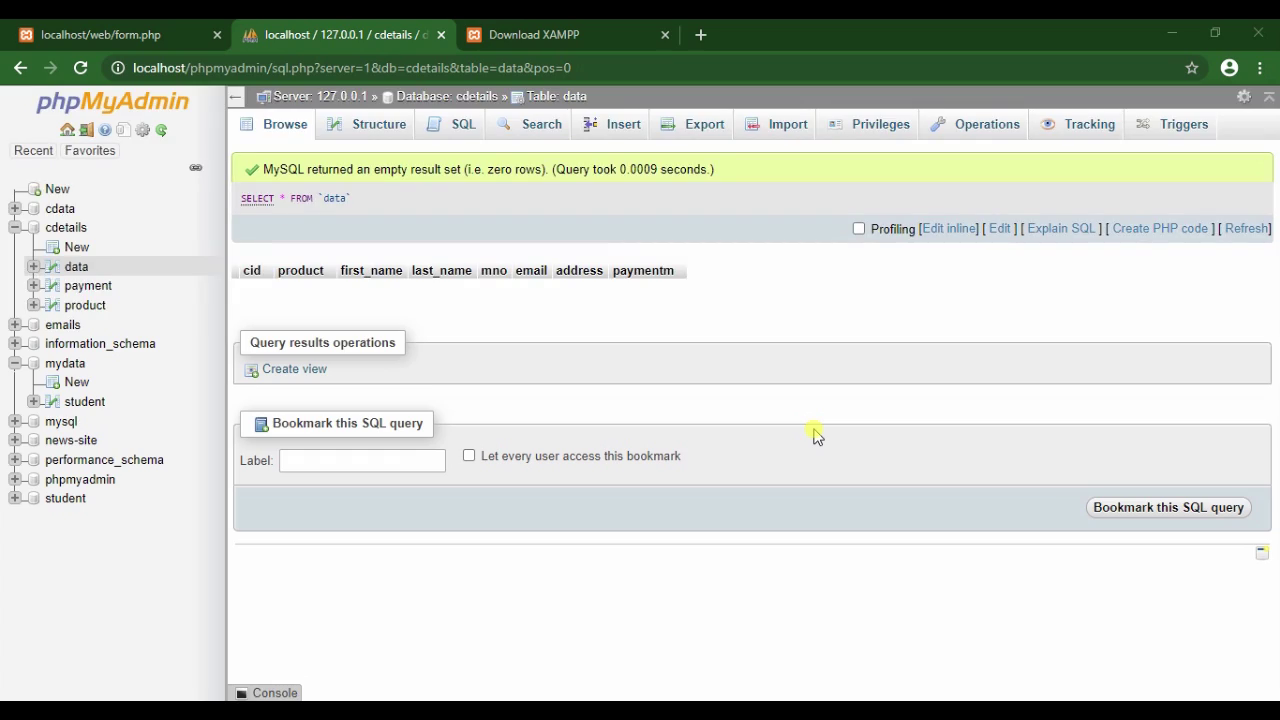Screen dimensions: 1280x720
Task: Click the log out icon in sidebar
Action: pyautogui.click(x=86, y=130)
